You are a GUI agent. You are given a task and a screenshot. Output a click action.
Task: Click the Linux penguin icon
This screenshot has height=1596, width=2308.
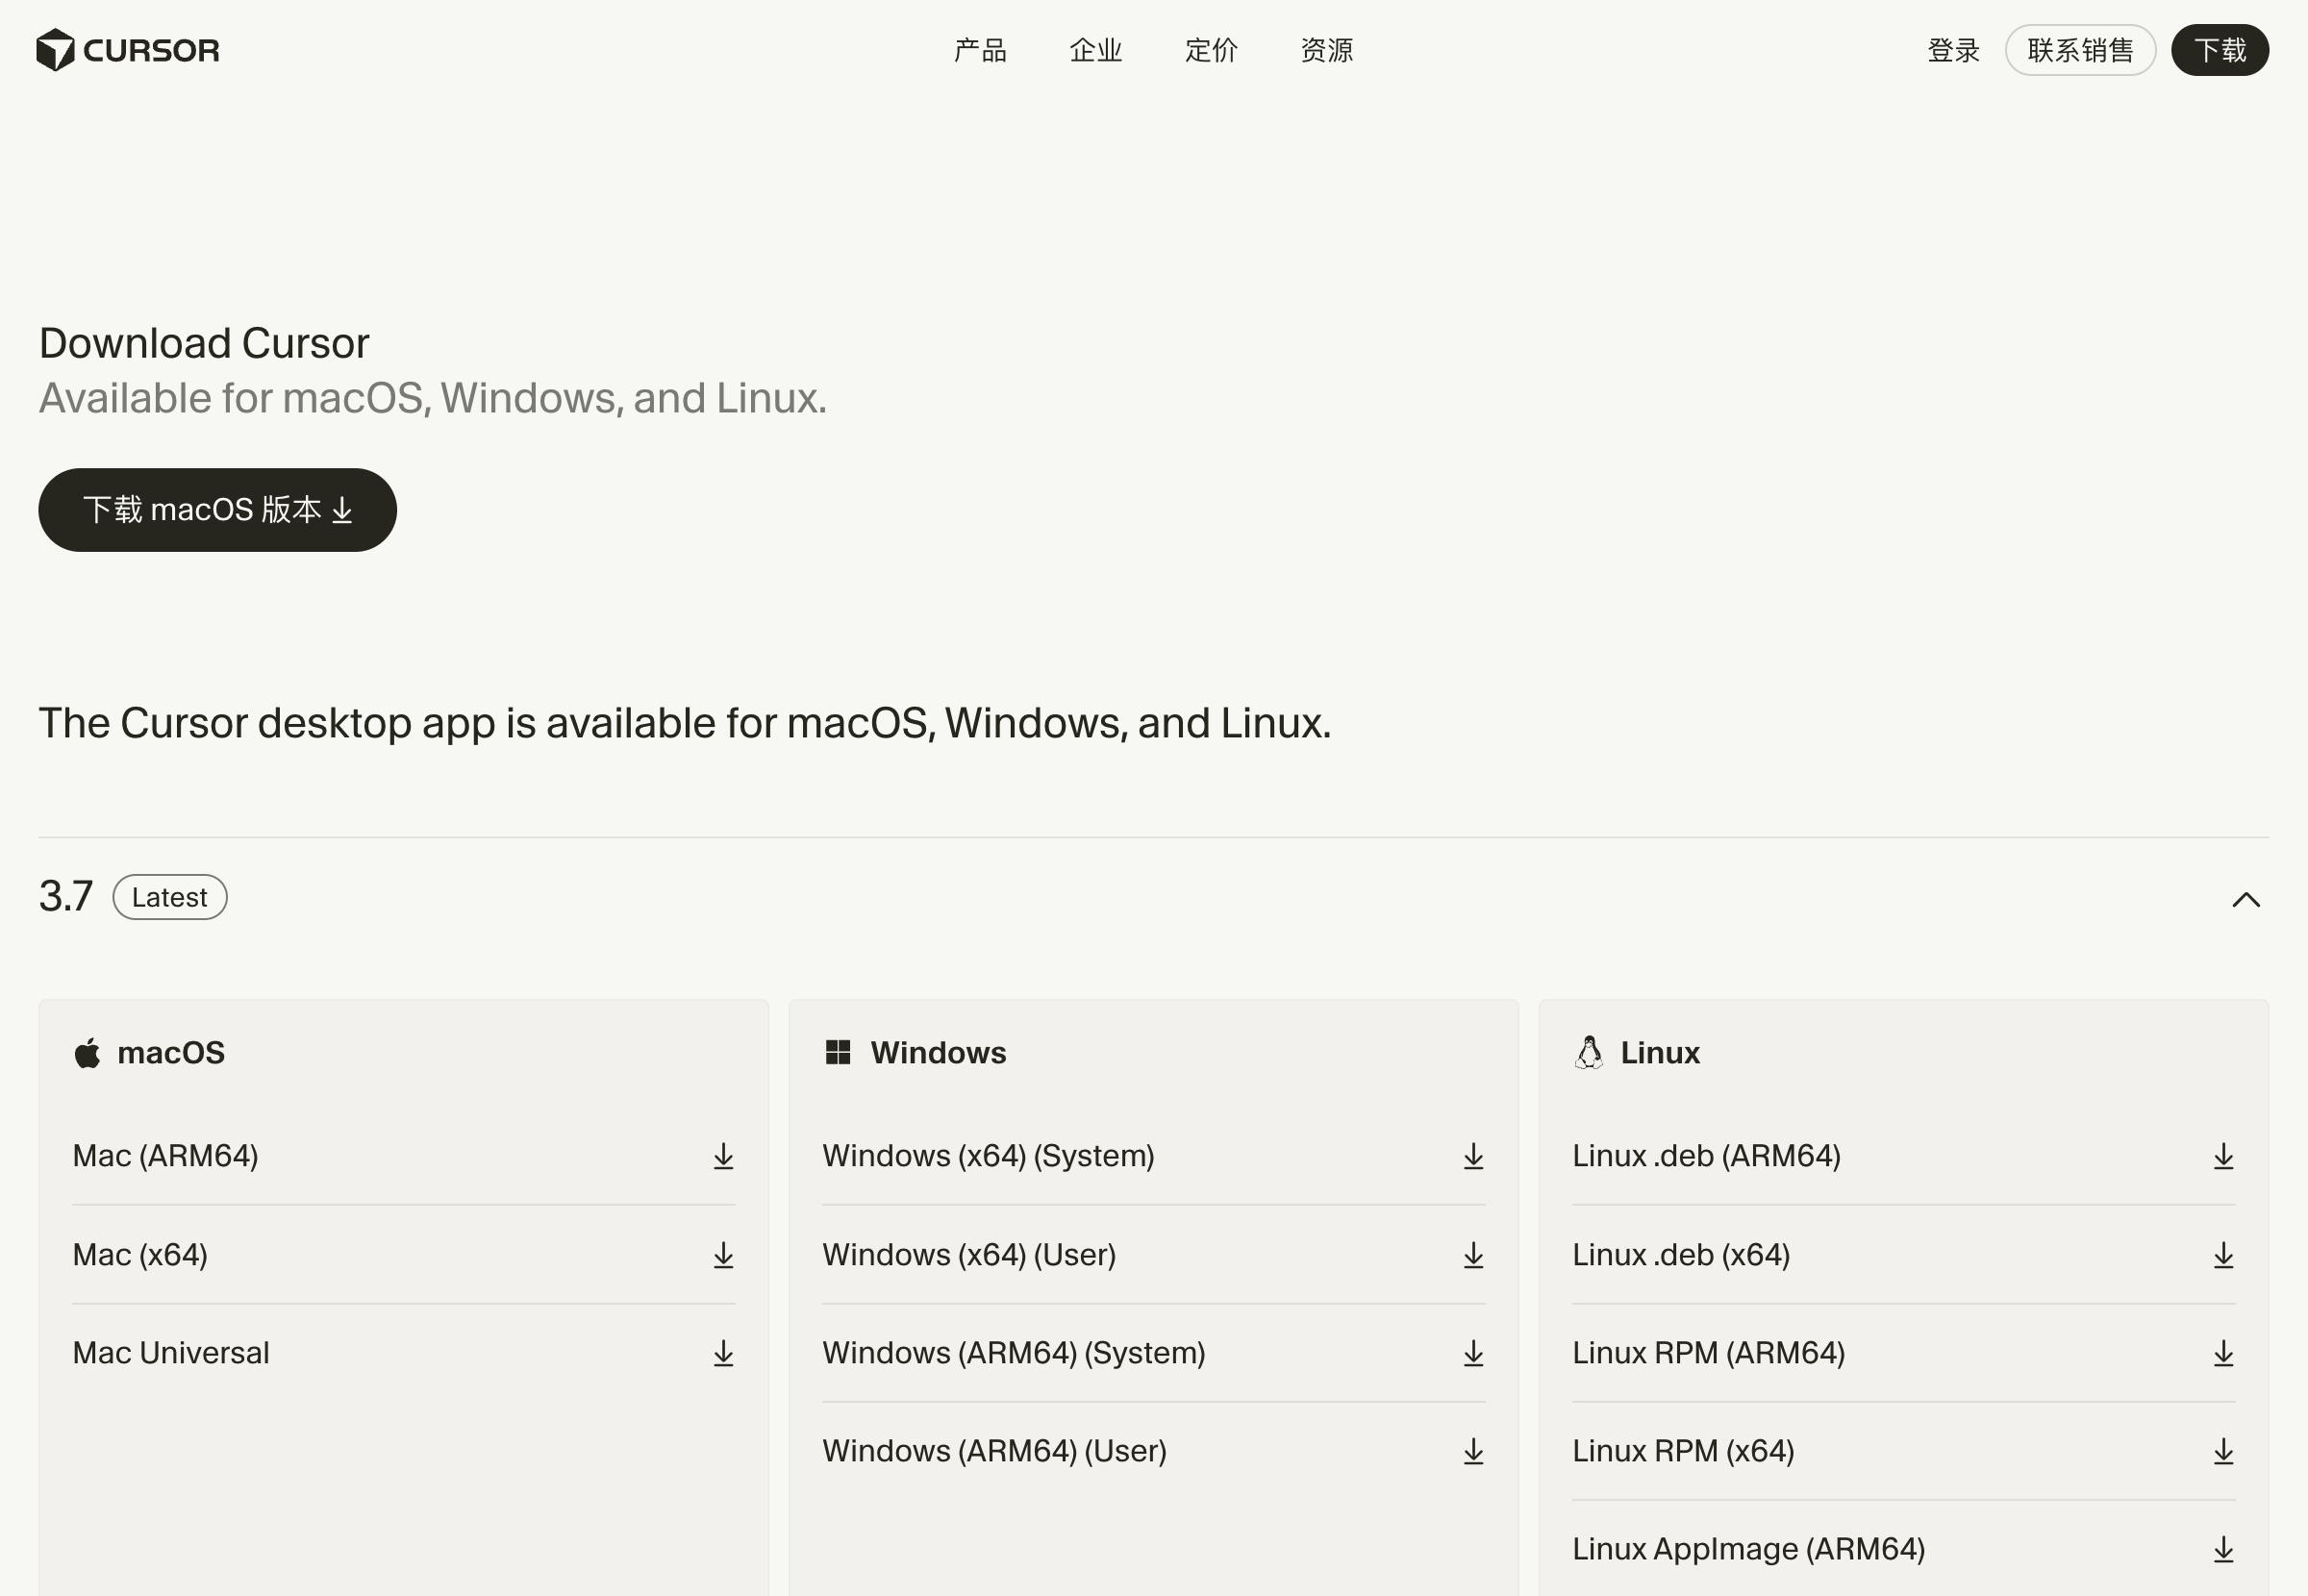coord(1589,1052)
